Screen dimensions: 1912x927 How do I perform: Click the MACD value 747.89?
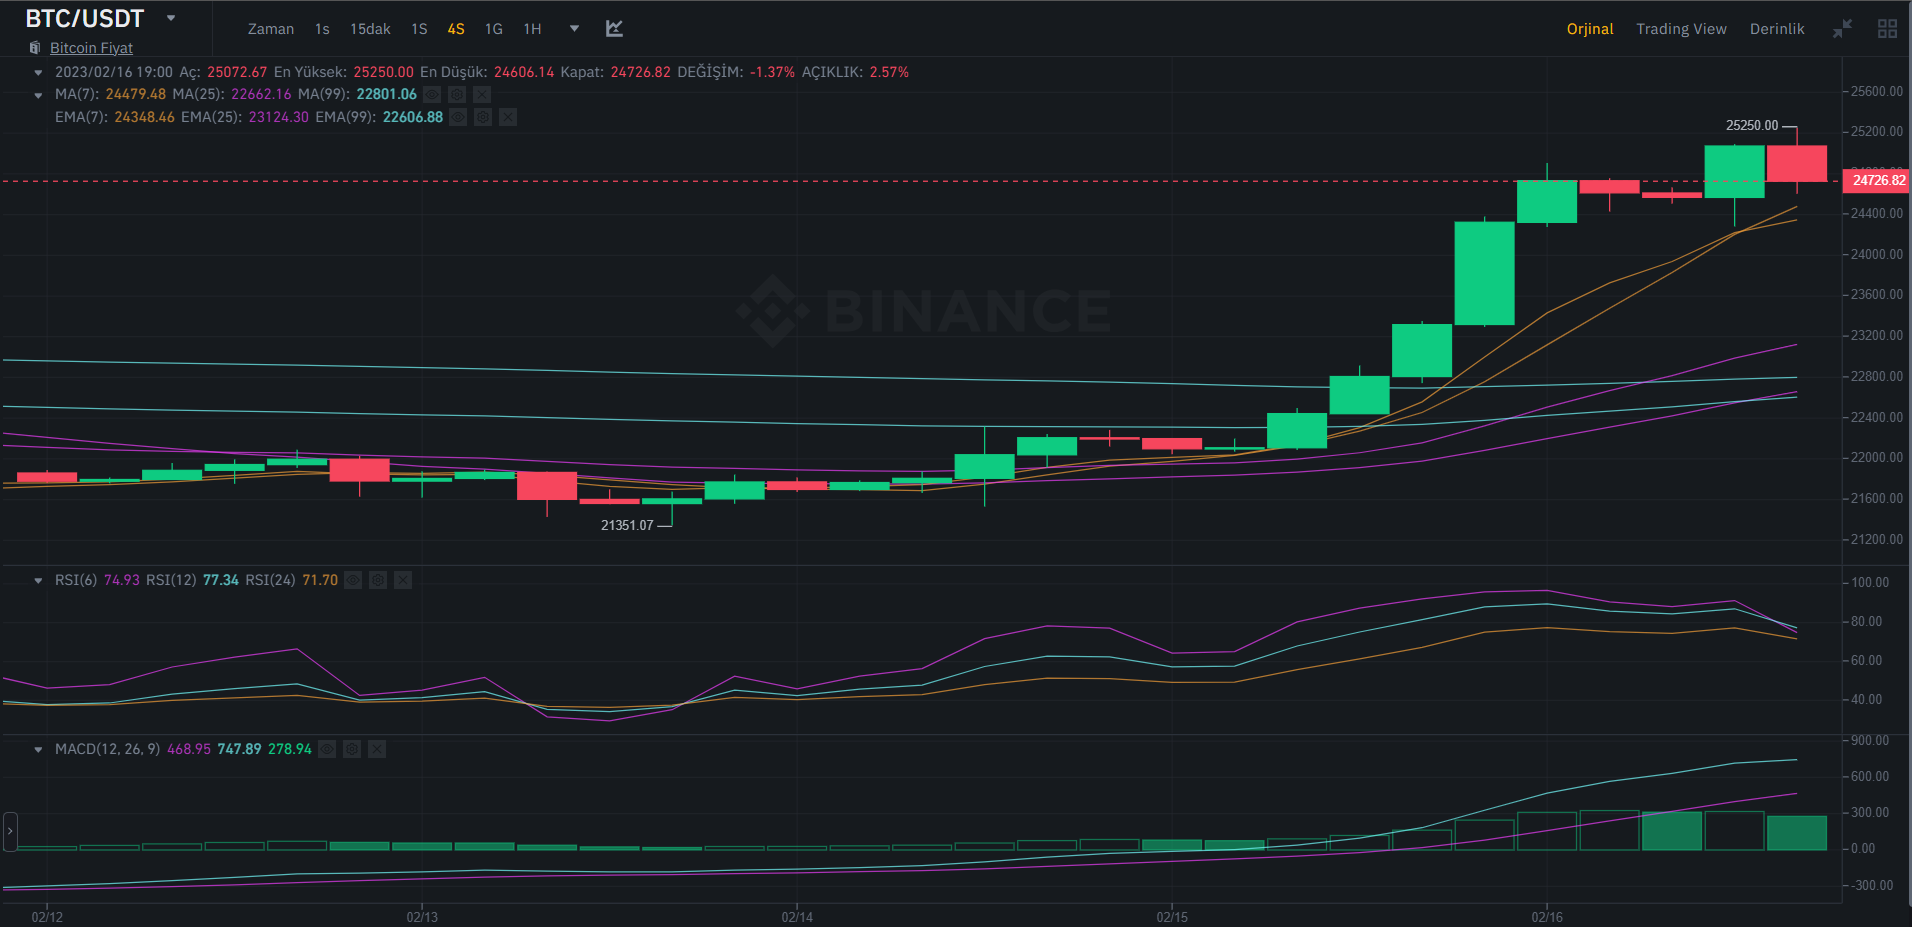tap(239, 749)
